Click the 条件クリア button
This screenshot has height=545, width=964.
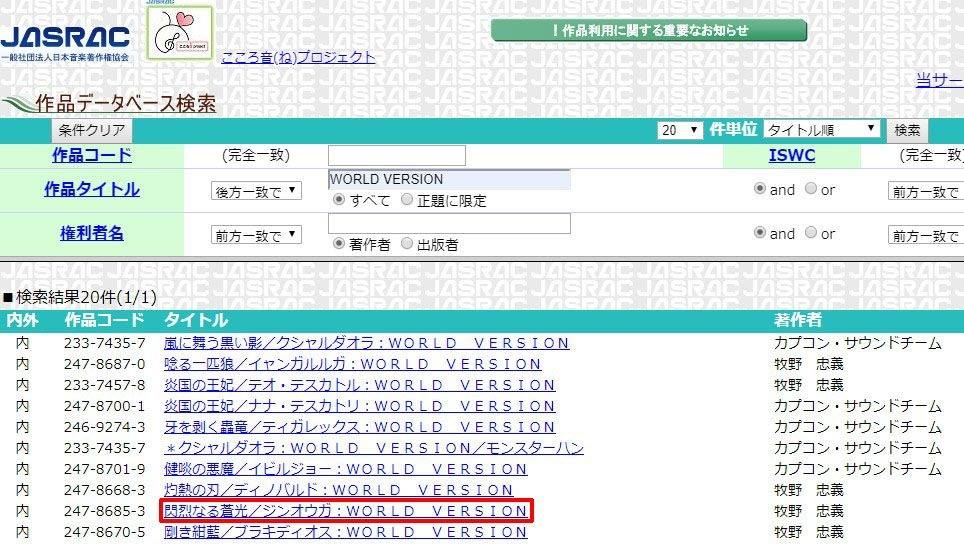(x=92, y=130)
